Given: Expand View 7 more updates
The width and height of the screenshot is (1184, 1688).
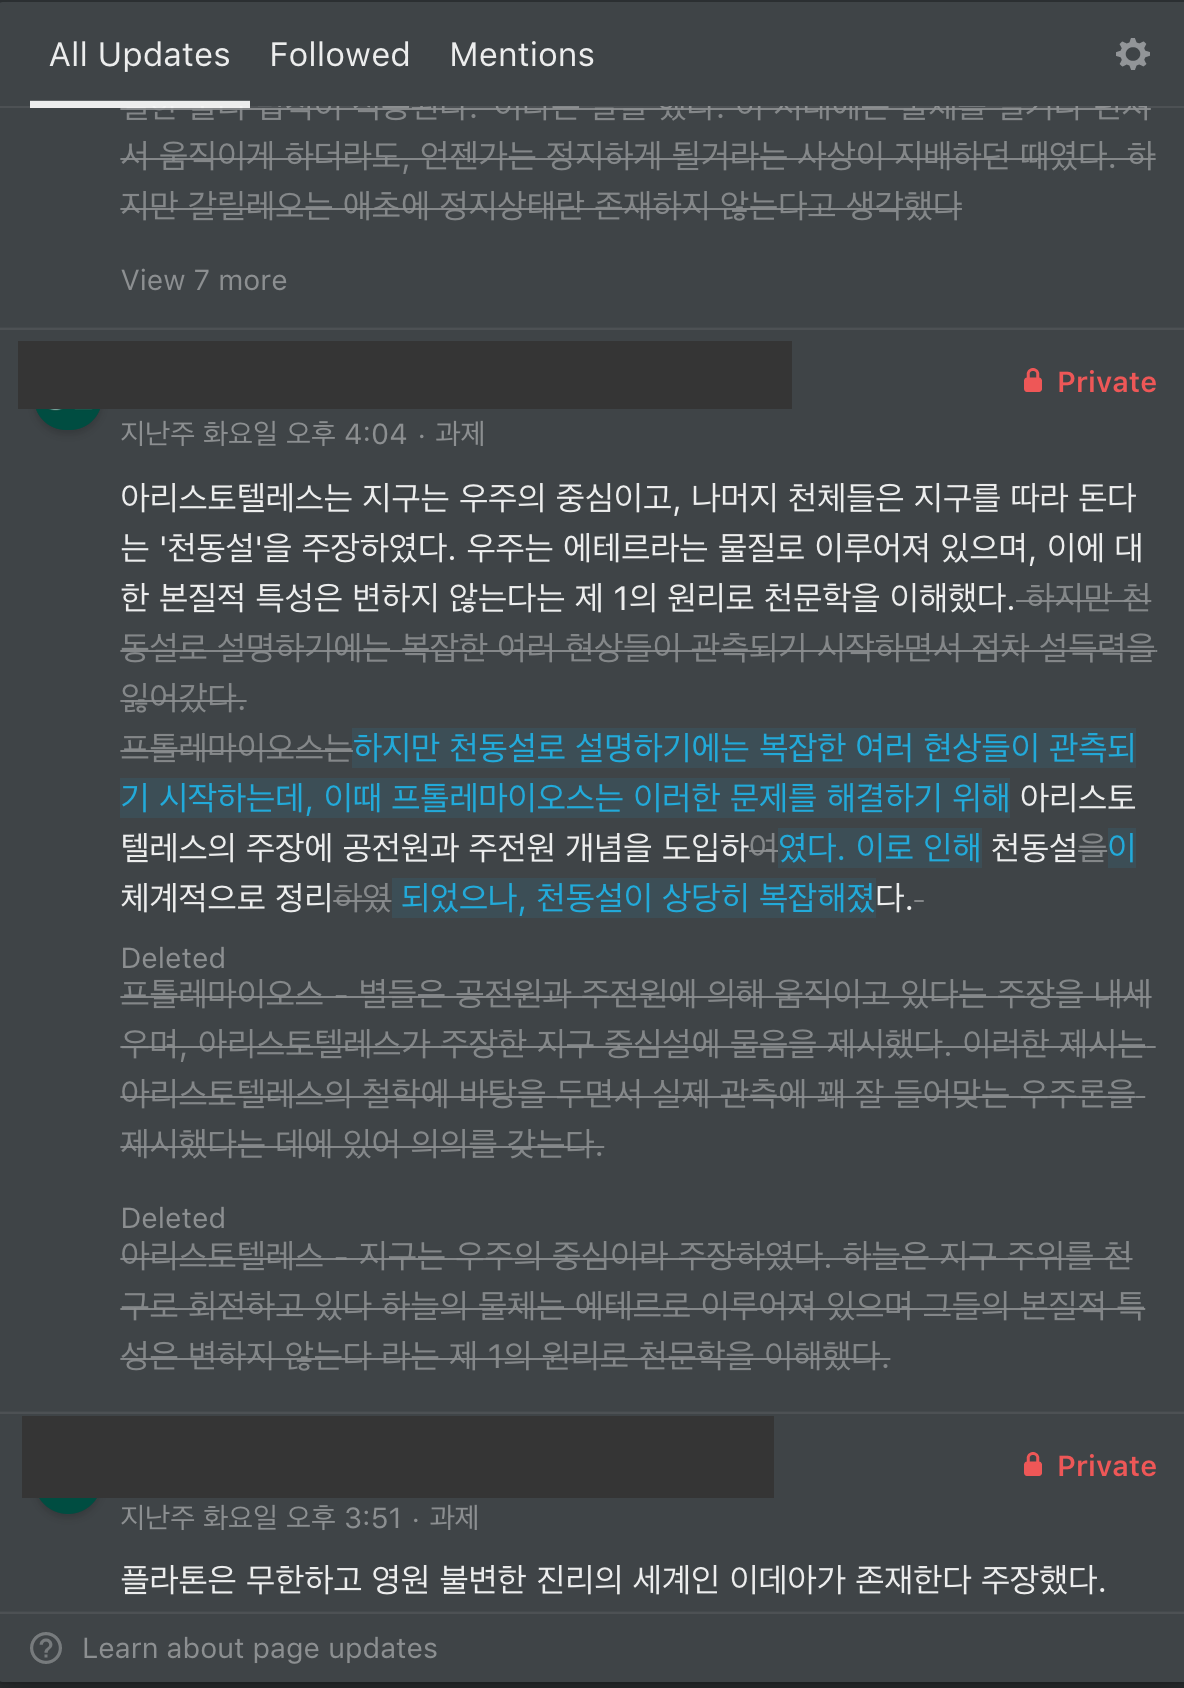Looking at the screenshot, I should (204, 280).
